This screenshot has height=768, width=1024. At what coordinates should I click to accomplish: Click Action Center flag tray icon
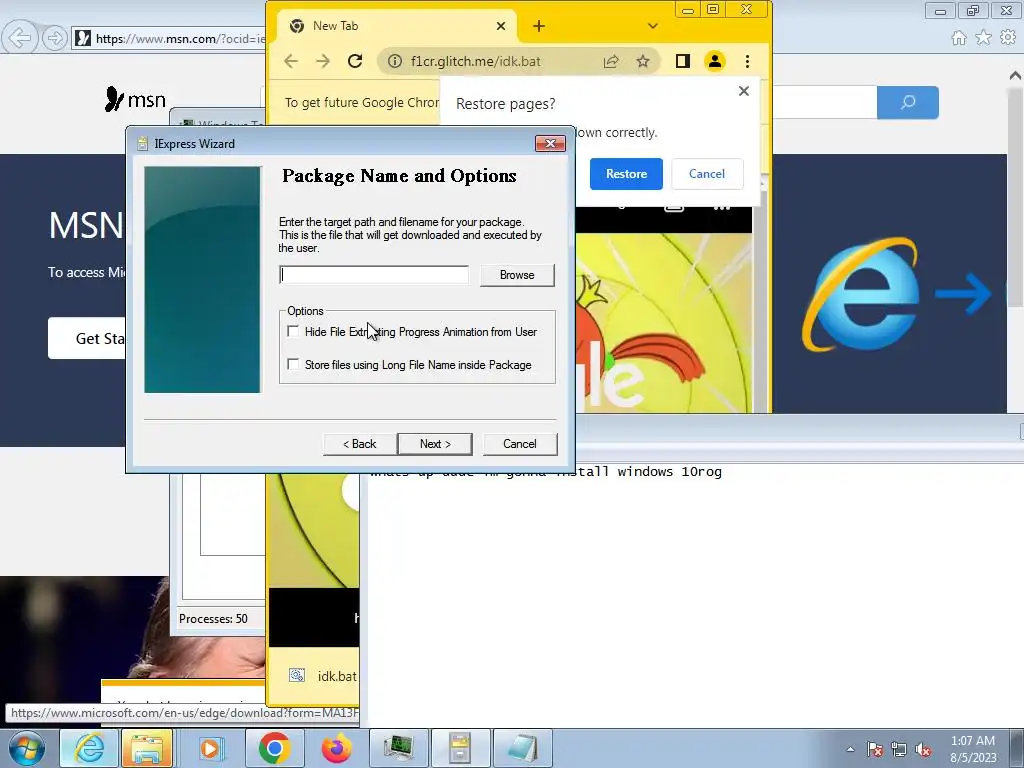pos(875,749)
